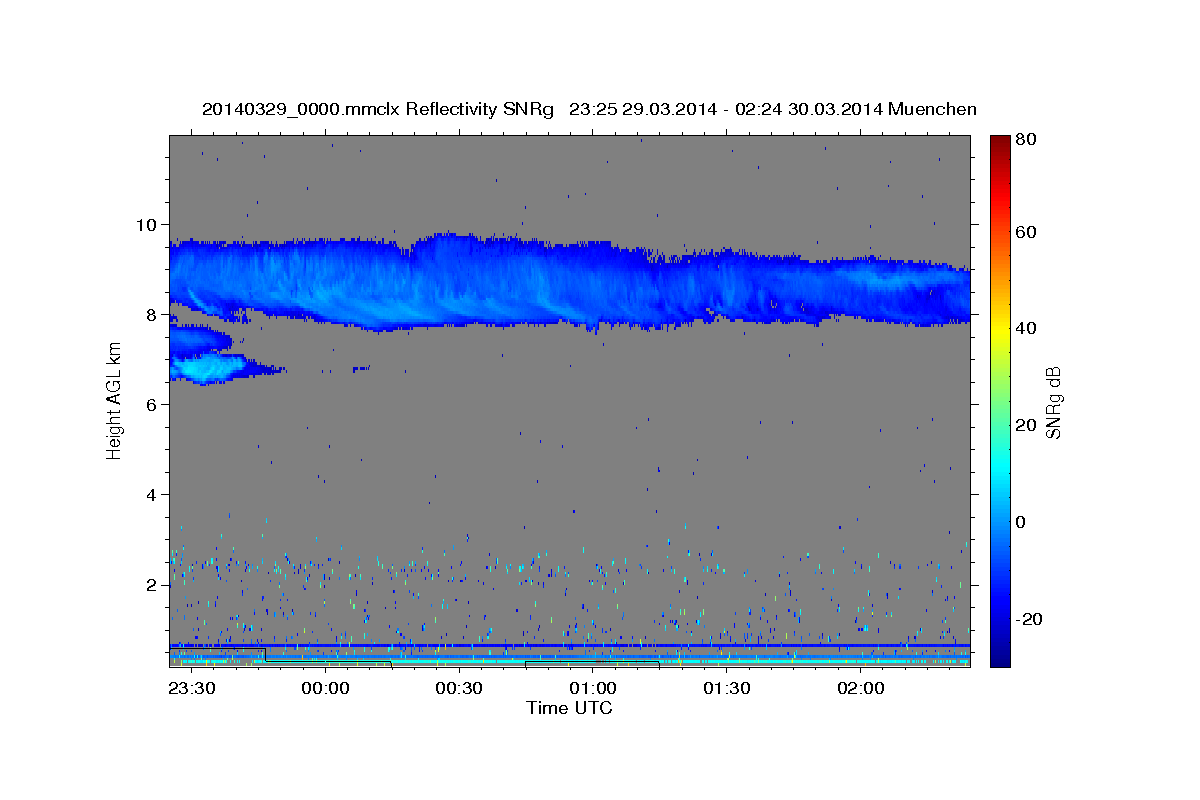The image size is (1200, 800).
Task: Click the colorbar value 0
Action: [x=1022, y=522]
